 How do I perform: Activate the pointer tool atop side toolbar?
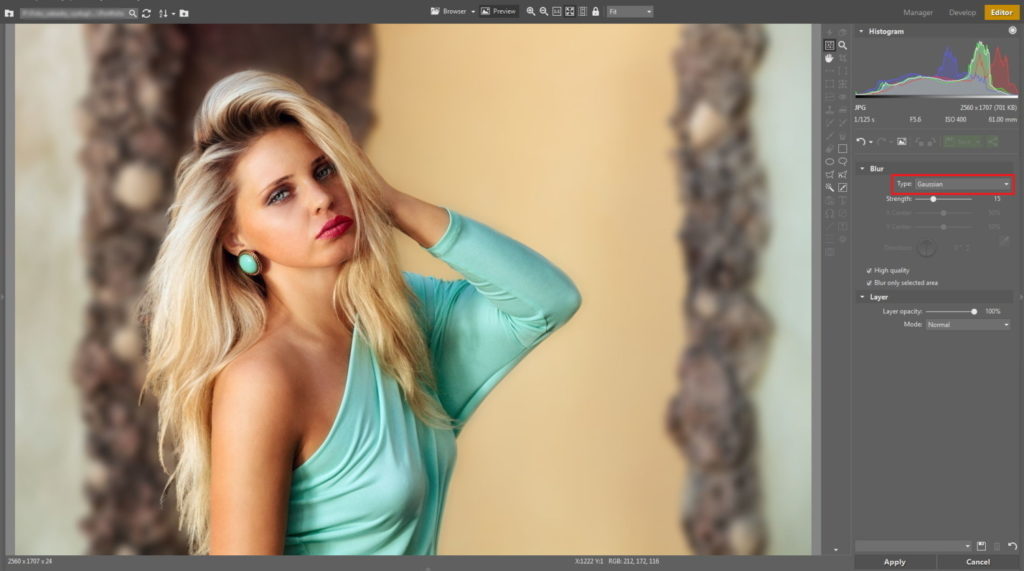click(x=829, y=45)
